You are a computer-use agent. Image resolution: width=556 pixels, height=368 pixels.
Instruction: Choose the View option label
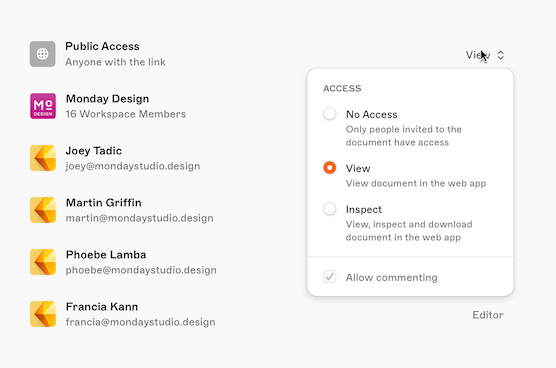[x=358, y=168]
